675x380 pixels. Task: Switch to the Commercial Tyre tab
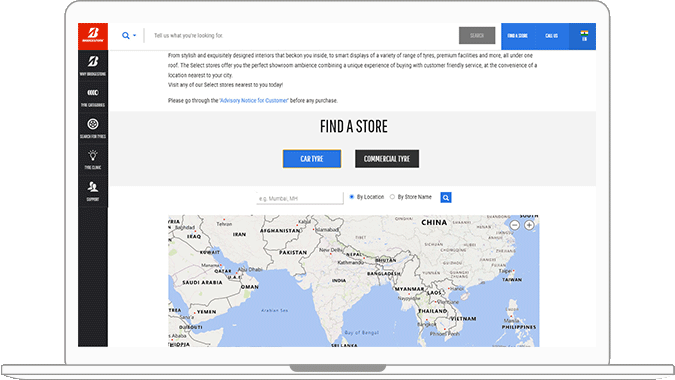coord(387,159)
